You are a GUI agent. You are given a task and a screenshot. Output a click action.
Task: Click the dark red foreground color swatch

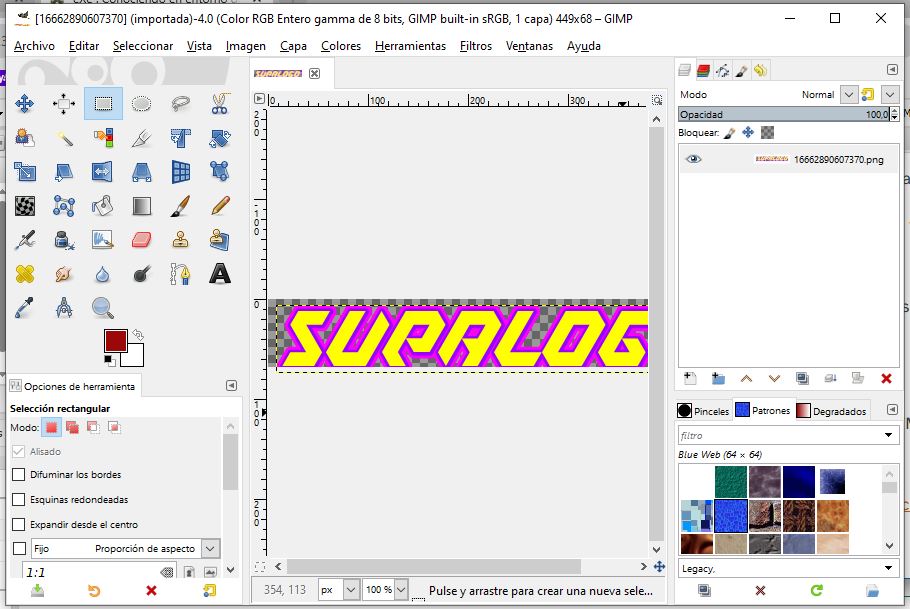coord(115,341)
